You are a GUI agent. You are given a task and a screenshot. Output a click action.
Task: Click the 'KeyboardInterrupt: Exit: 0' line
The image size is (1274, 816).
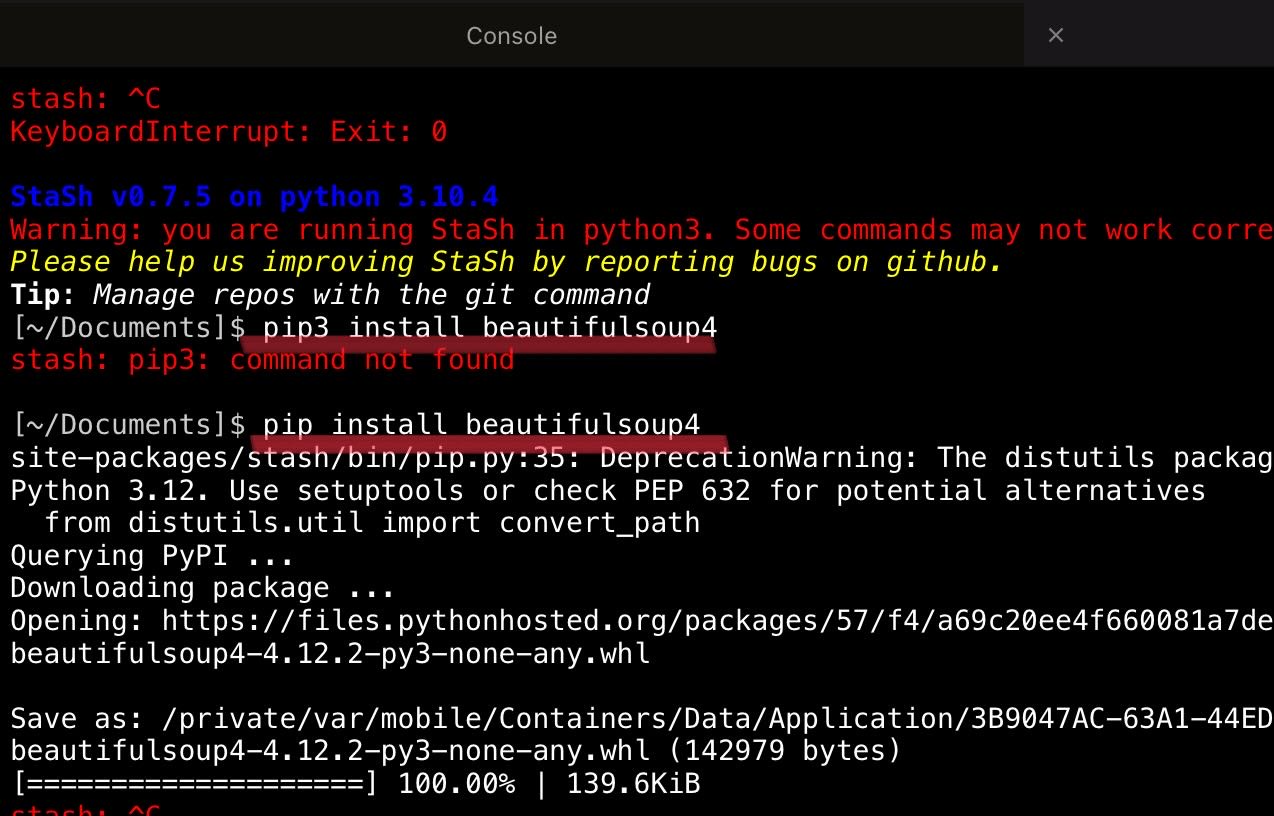tap(229, 131)
